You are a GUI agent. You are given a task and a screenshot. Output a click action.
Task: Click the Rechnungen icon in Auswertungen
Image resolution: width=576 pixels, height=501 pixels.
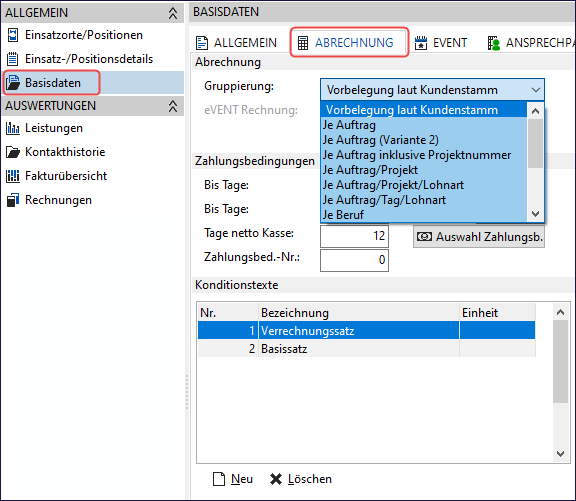point(13,200)
